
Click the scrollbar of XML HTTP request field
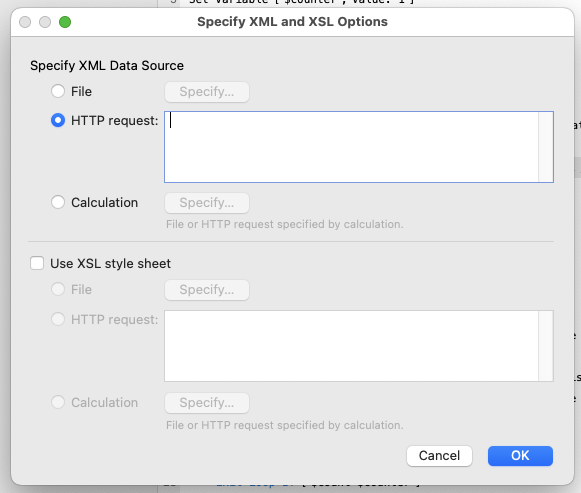point(546,147)
